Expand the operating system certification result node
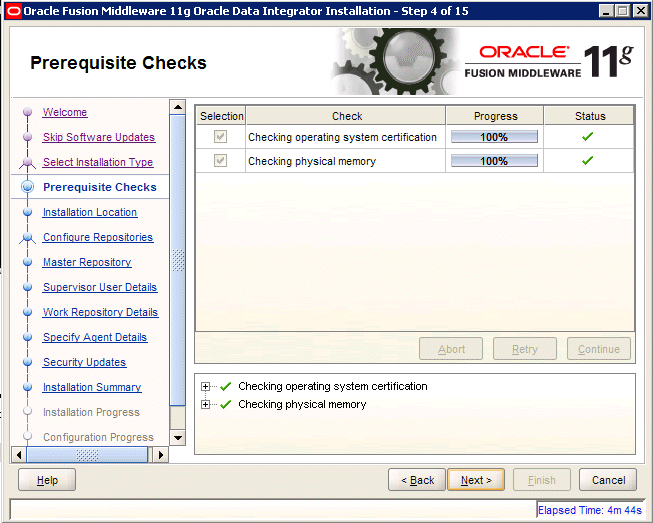 (x=205, y=386)
